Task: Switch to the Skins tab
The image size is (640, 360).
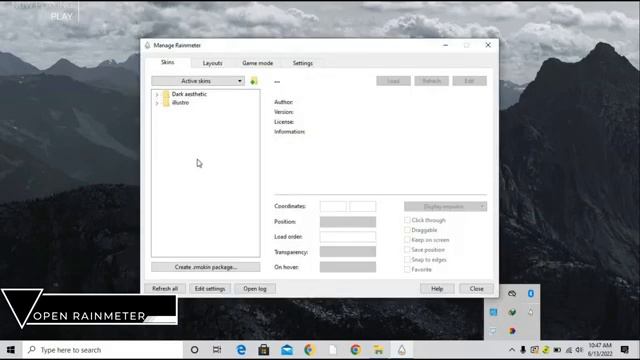Action: [x=168, y=62]
